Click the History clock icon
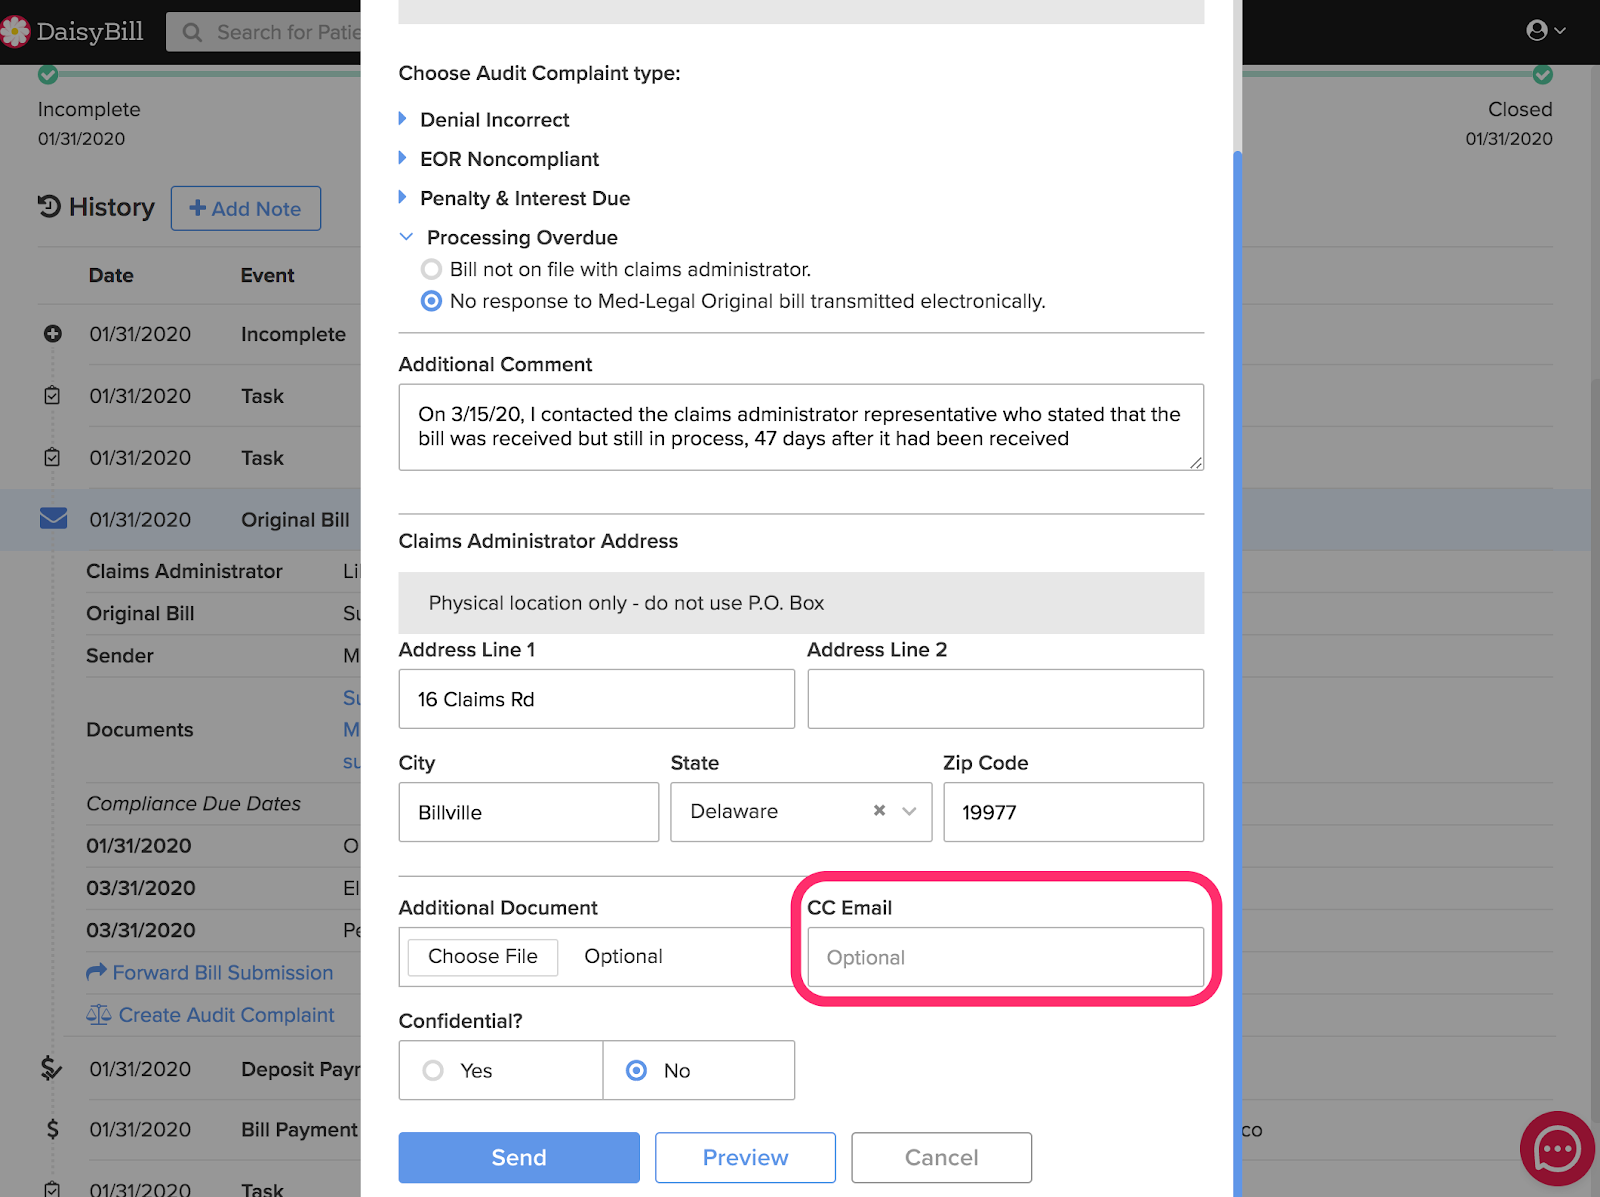The height and width of the screenshot is (1197, 1600). pos(49,207)
